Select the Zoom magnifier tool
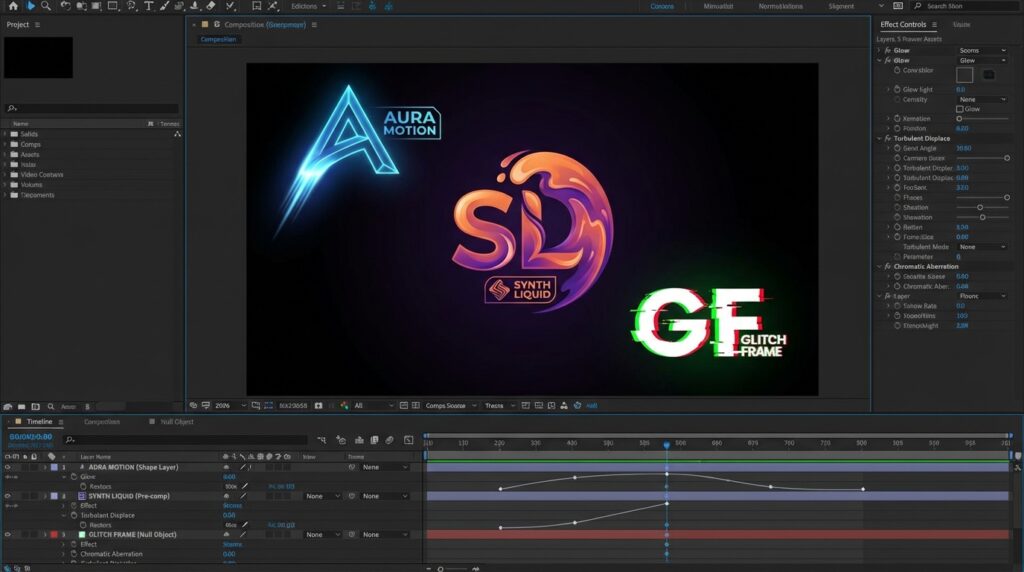This screenshot has height=572, width=1024. 46,6
